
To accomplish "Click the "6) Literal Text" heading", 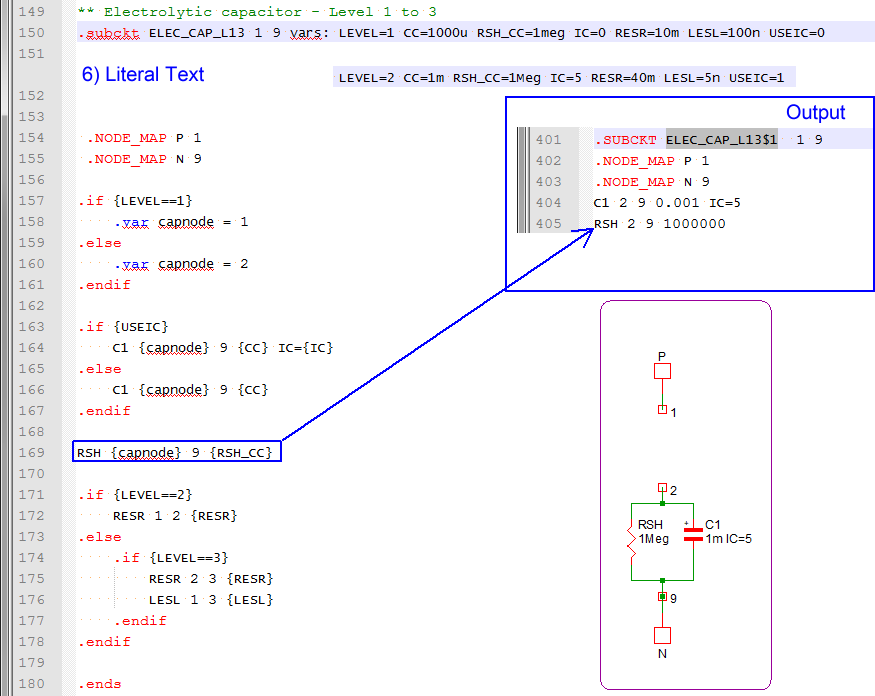I will [144, 75].
